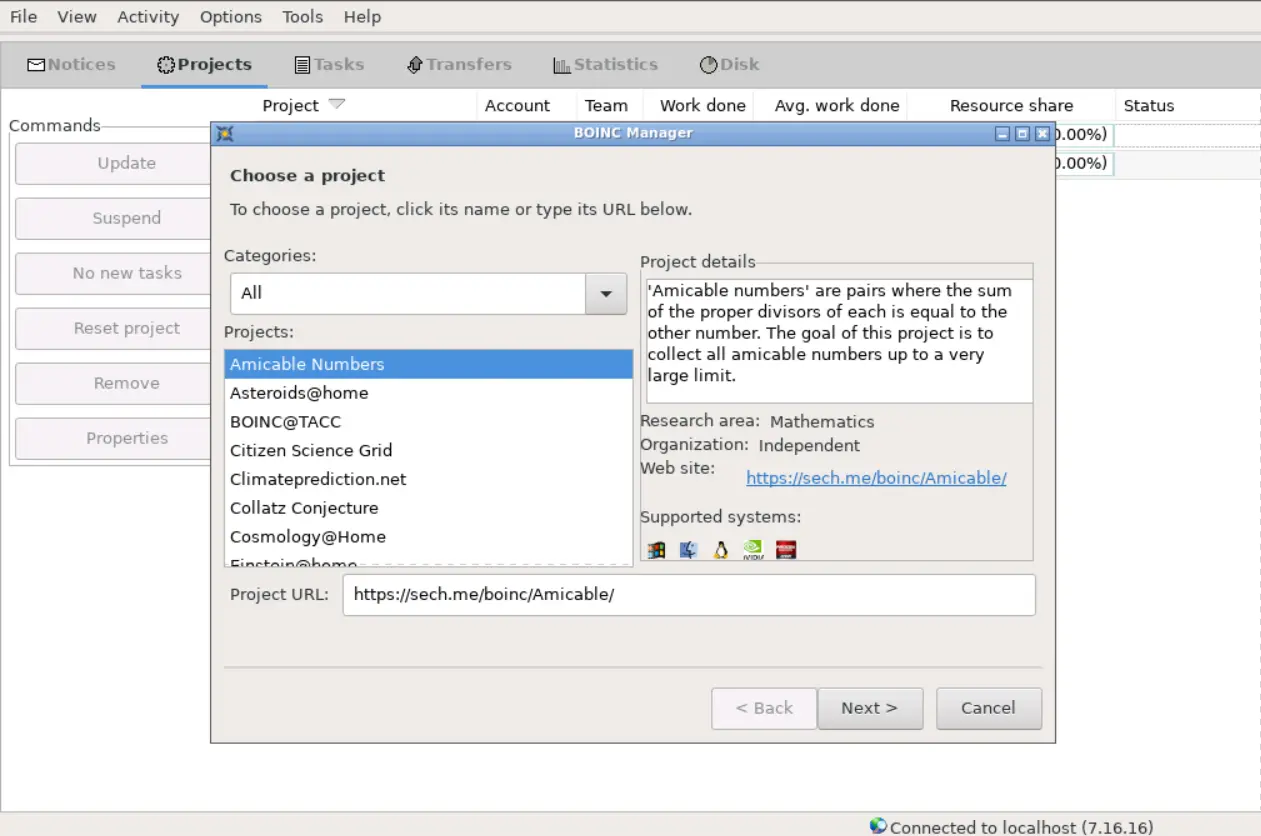
Task: Click the Project column sort arrow
Action: pyautogui.click(x=337, y=104)
